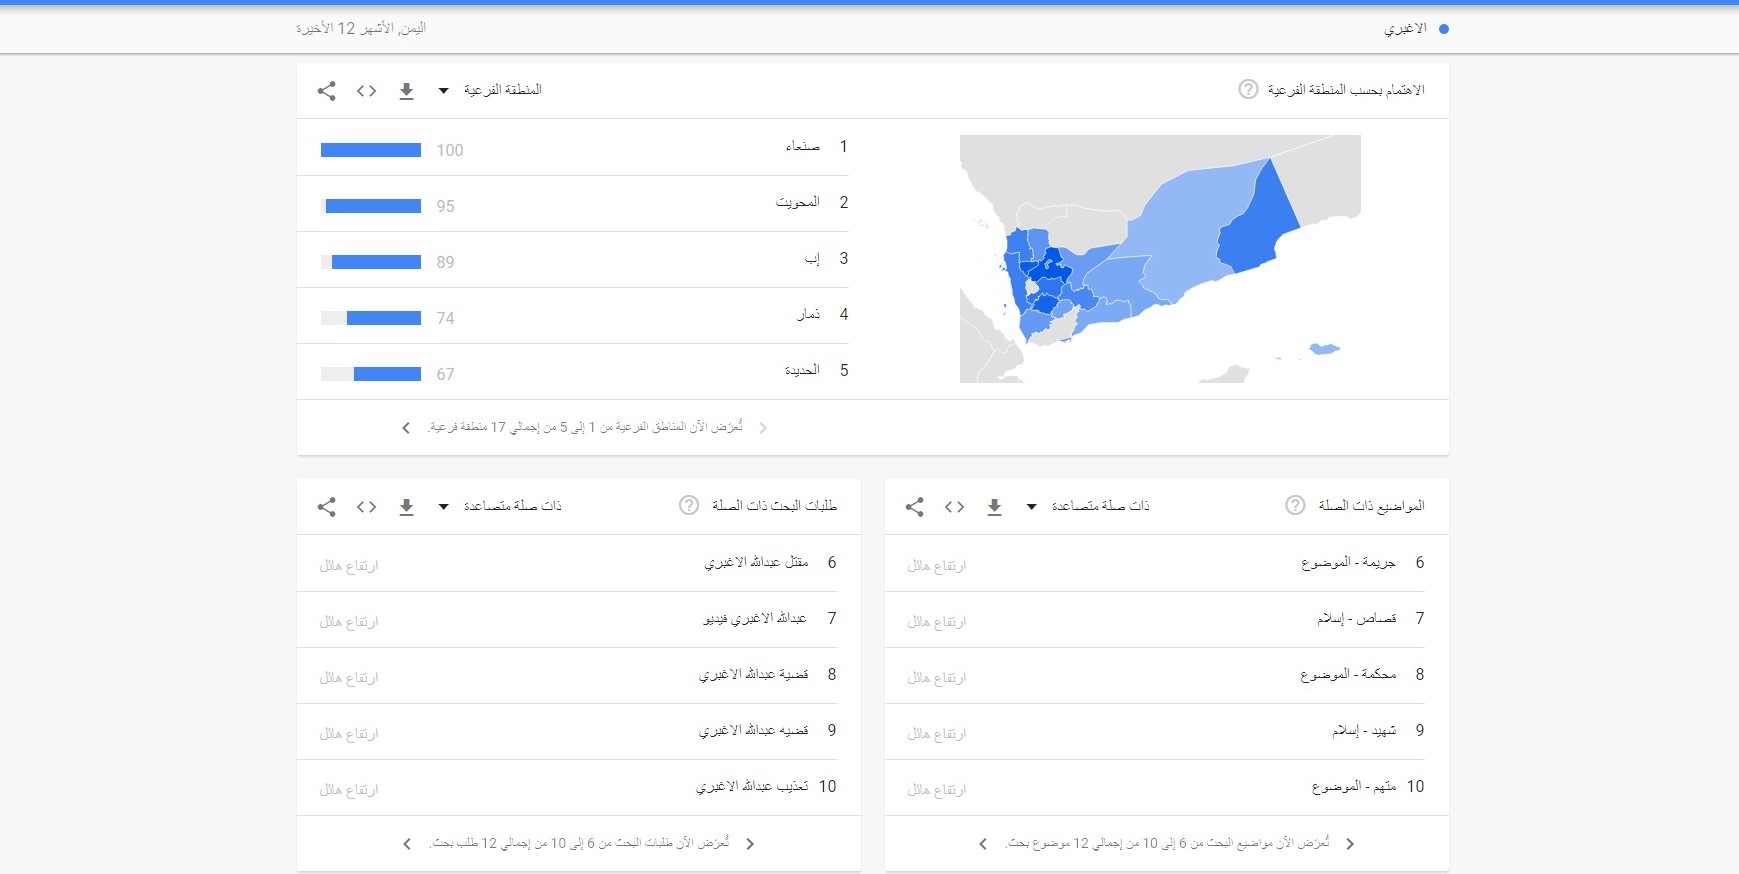Open query مقتل عبدالله الاغبري
Image resolution: width=1739 pixels, height=874 pixels.
(756, 563)
